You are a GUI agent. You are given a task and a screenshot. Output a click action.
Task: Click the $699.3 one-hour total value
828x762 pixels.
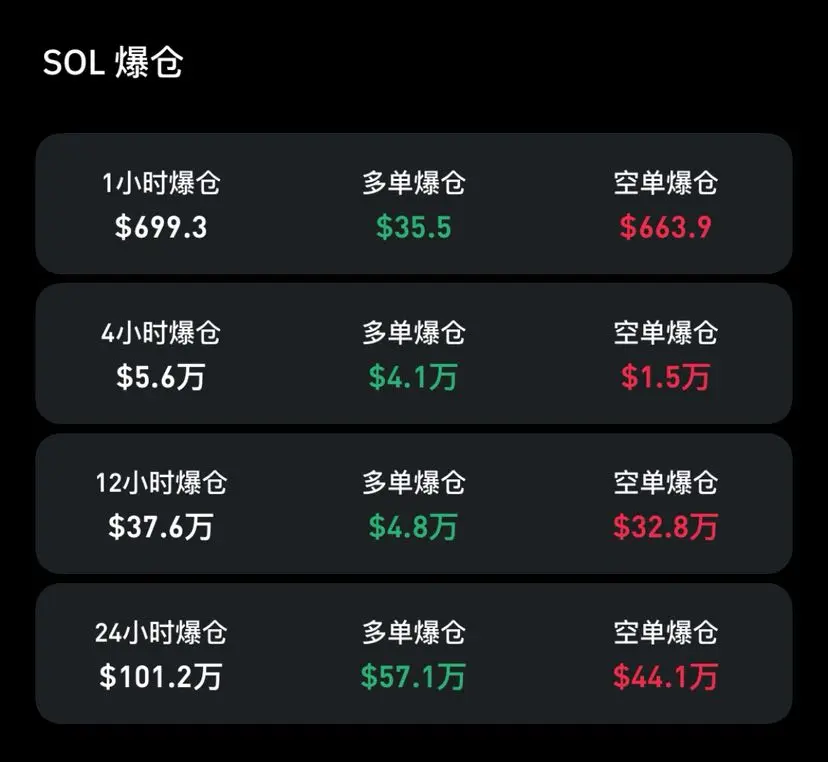pyautogui.click(x=161, y=227)
